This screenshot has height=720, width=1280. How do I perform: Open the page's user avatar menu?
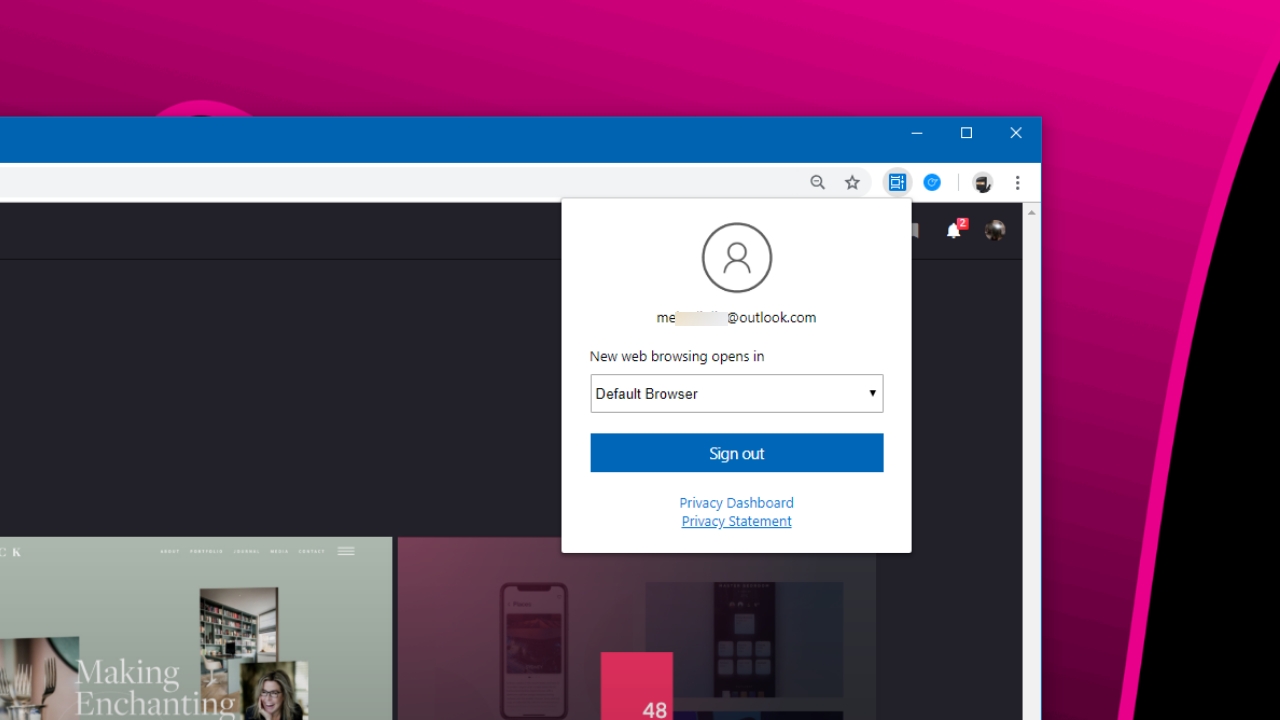click(x=995, y=231)
